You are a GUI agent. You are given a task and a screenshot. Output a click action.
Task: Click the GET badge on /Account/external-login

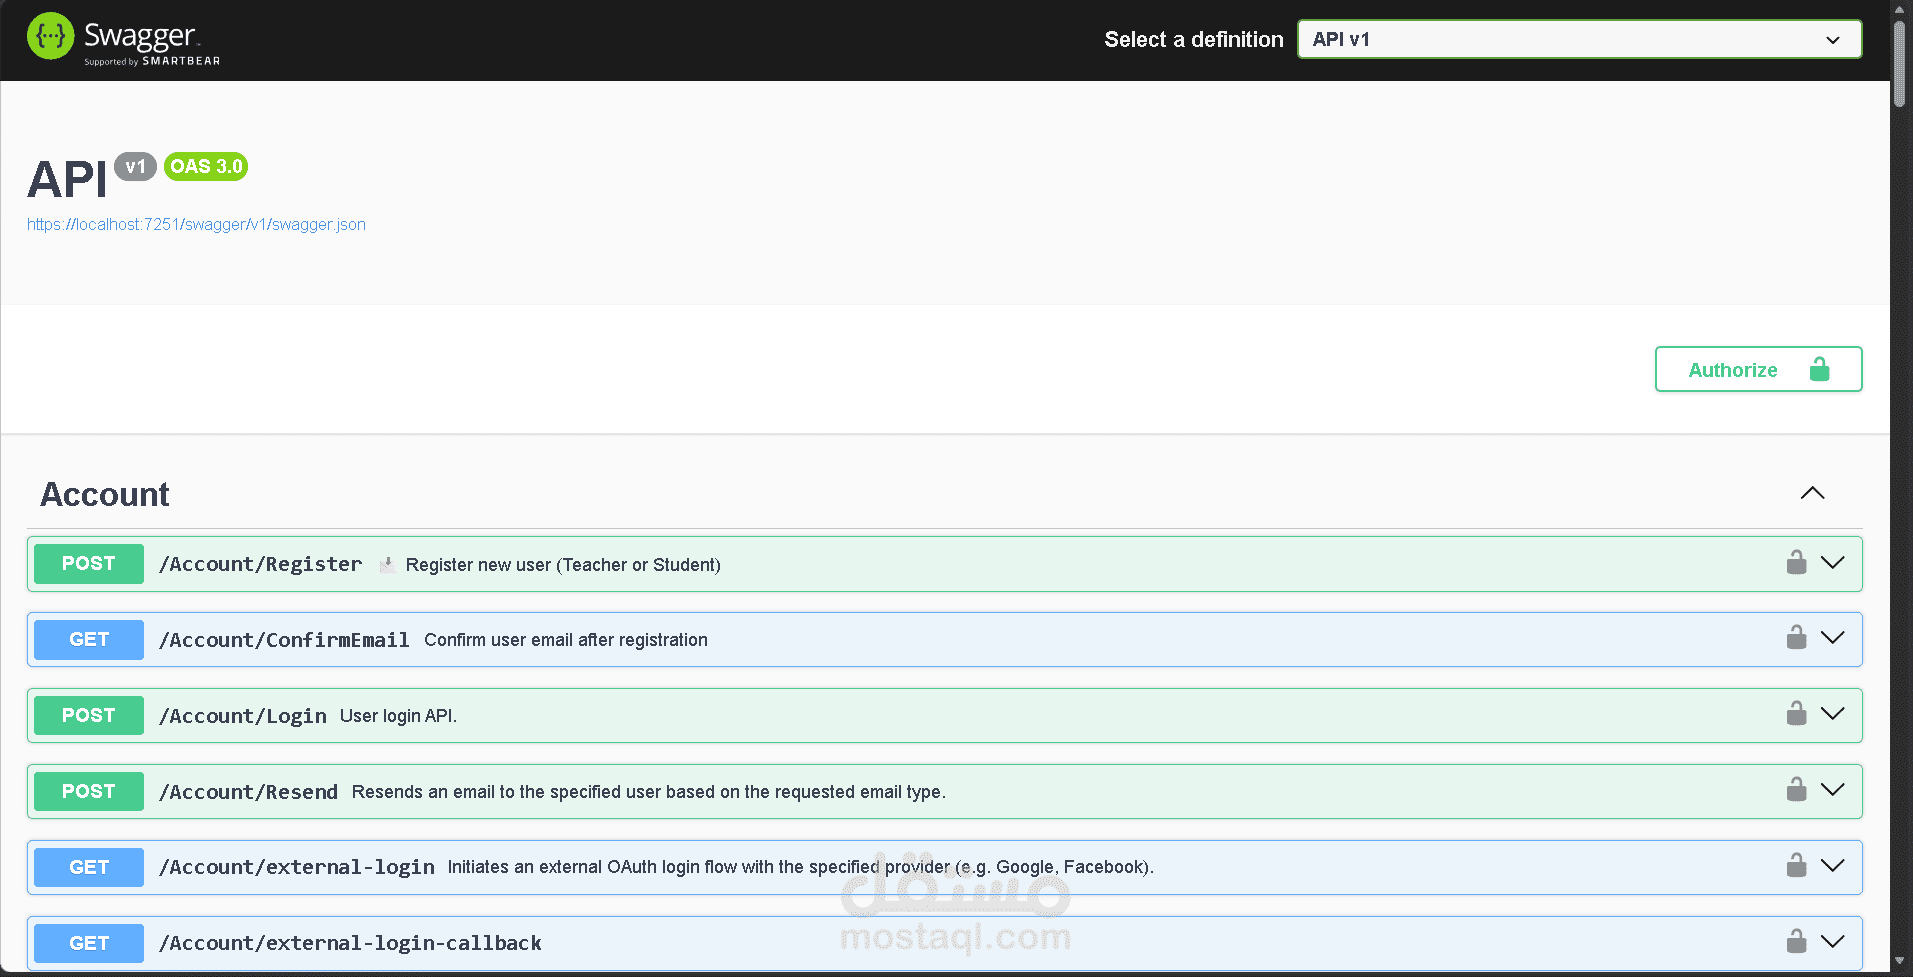click(x=88, y=866)
